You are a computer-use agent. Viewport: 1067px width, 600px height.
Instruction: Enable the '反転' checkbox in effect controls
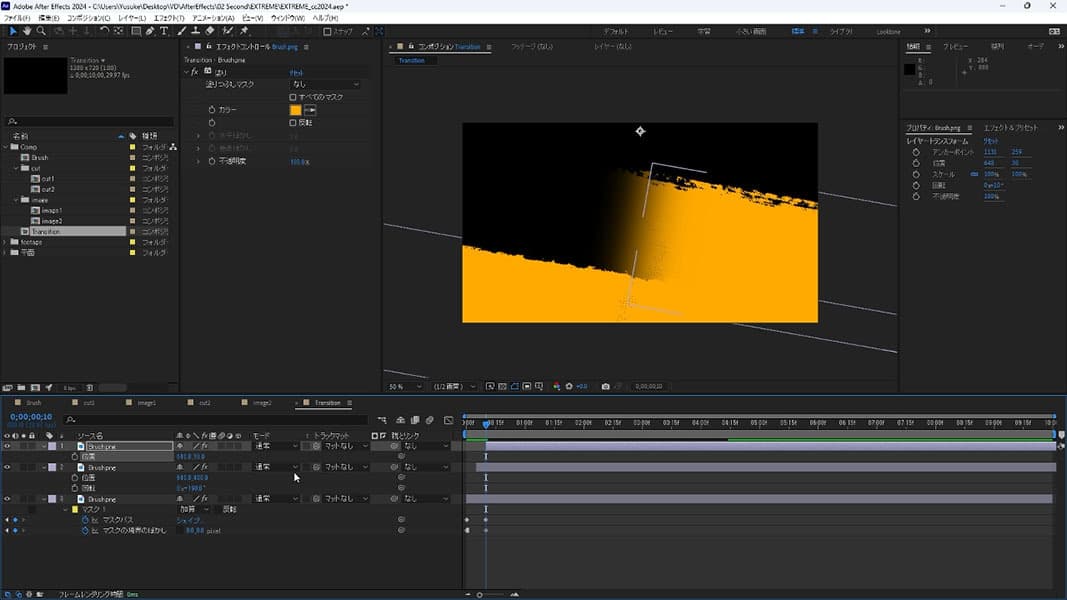[293, 122]
